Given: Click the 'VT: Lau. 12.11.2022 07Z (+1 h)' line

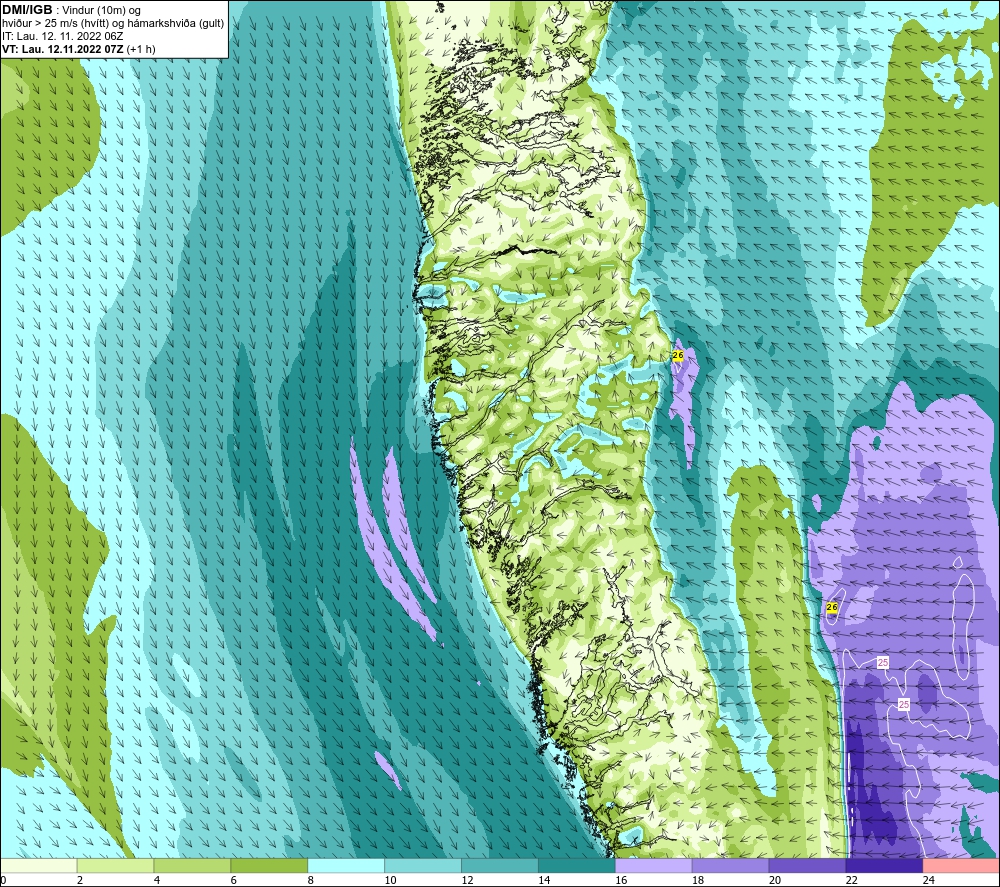Looking at the screenshot, I should coord(78,49).
